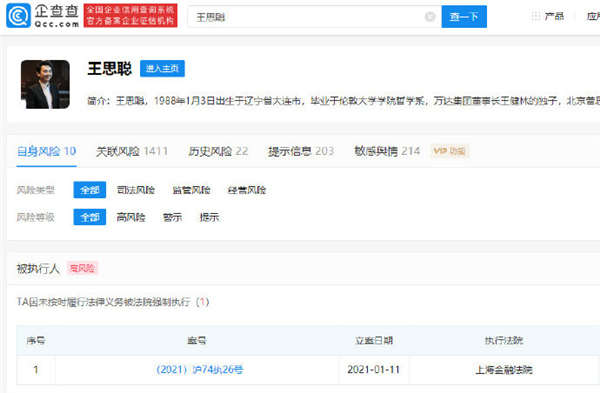Open the 产品 grid menu icon
Viewport: 600px width, 393px height.
pyautogui.click(x=536, y=16)
